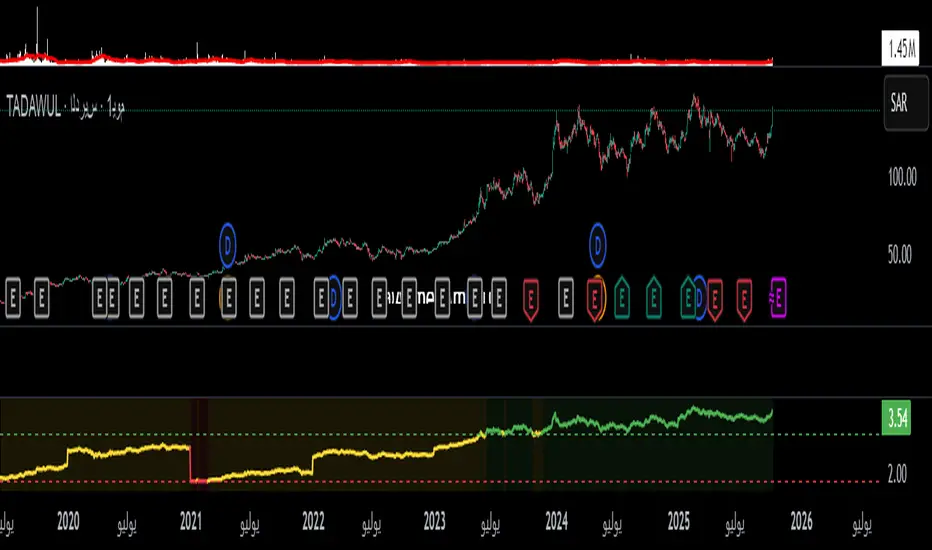The width and height of the screenshot is (932, 550).
Task: Open the gray E marker between two red ones
Action: click(566, 297)
